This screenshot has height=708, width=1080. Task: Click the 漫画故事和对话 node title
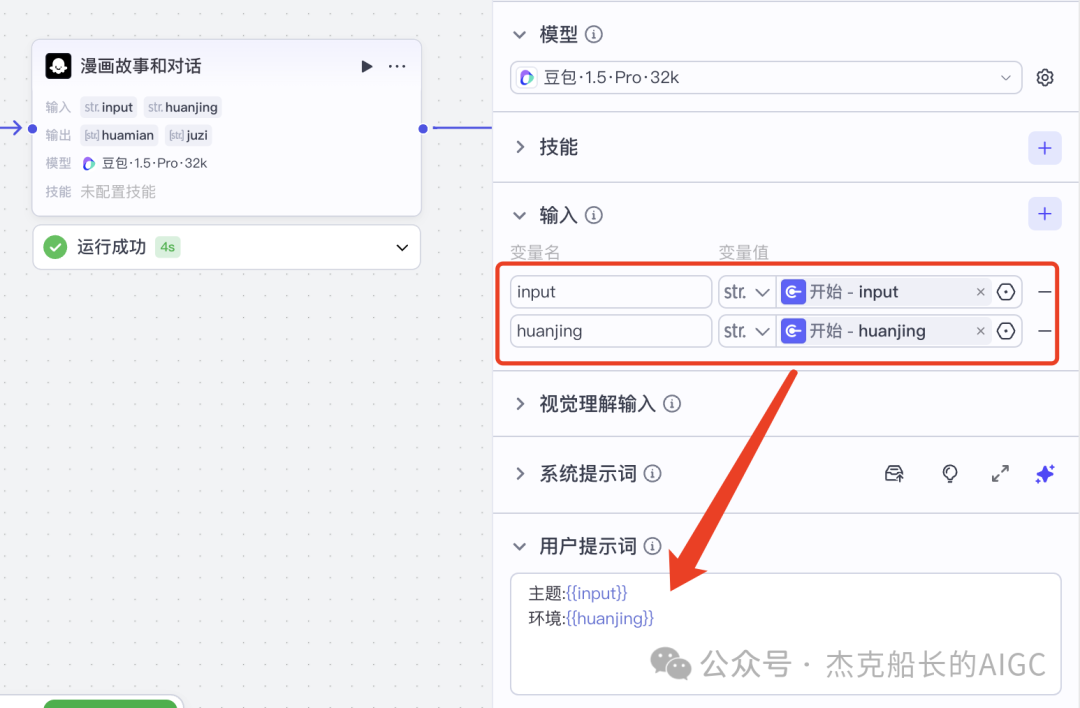point(141,66)
